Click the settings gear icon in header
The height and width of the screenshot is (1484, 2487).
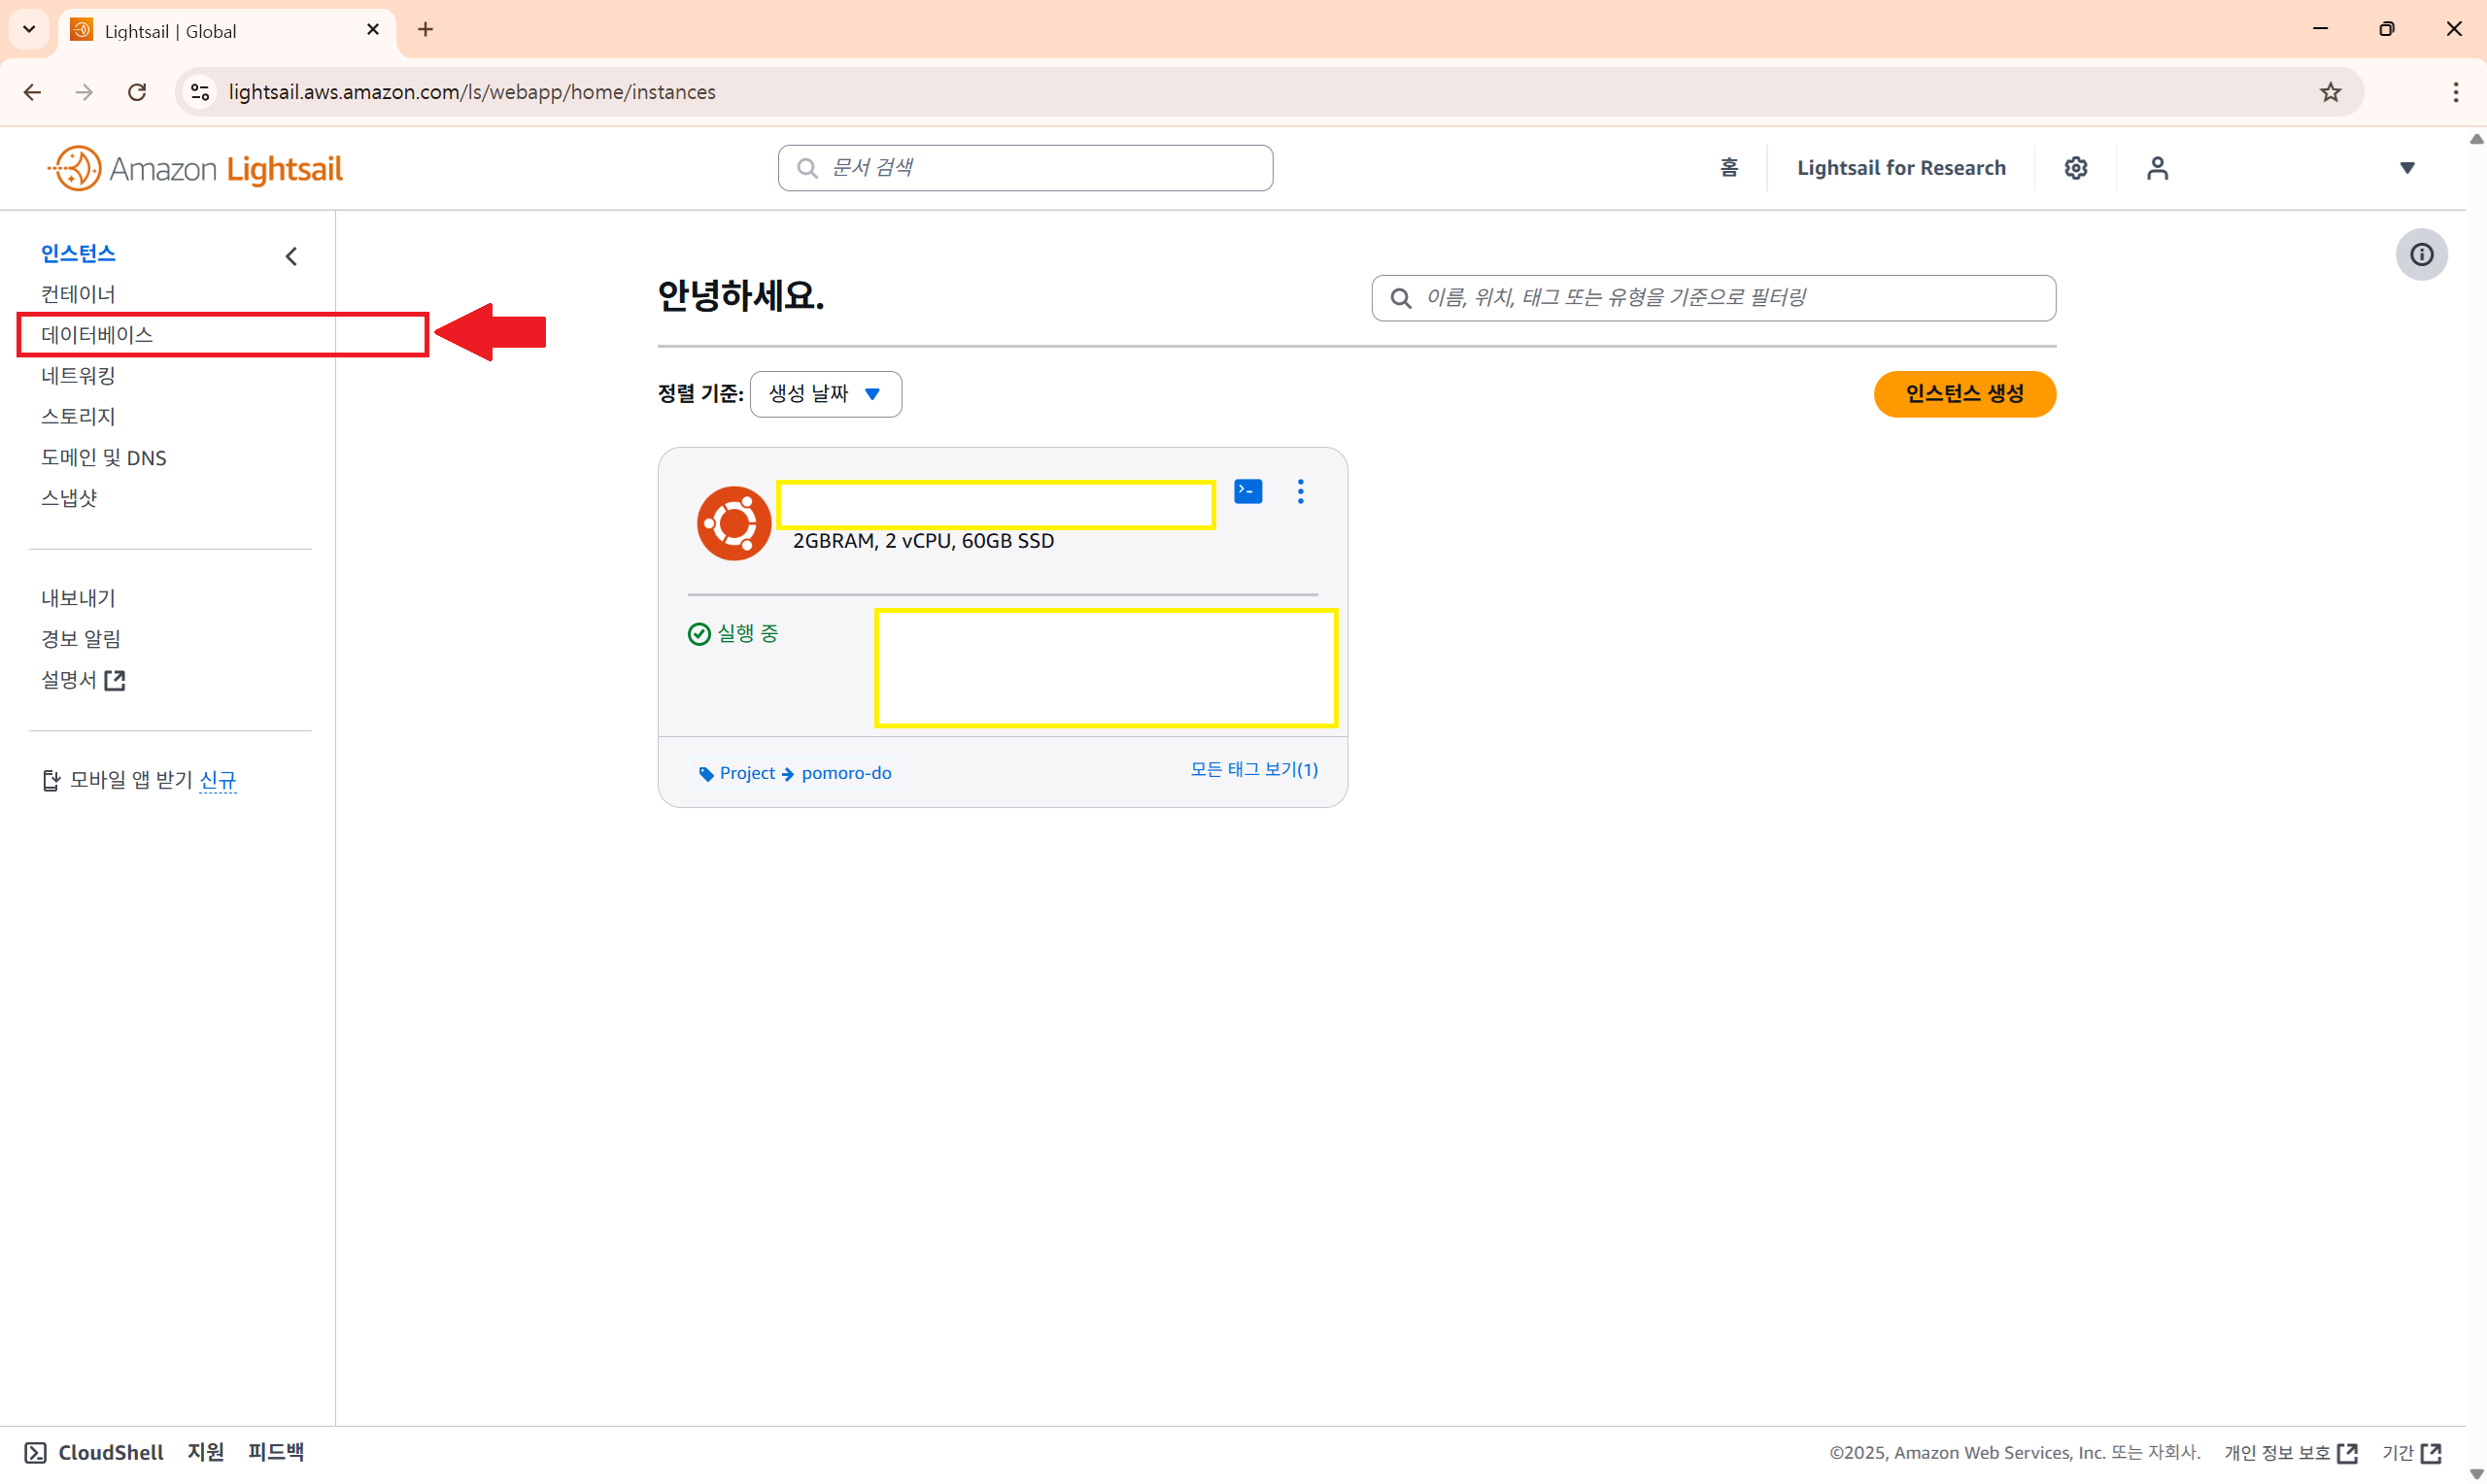pyautogui.click(x=2075, y=168)
